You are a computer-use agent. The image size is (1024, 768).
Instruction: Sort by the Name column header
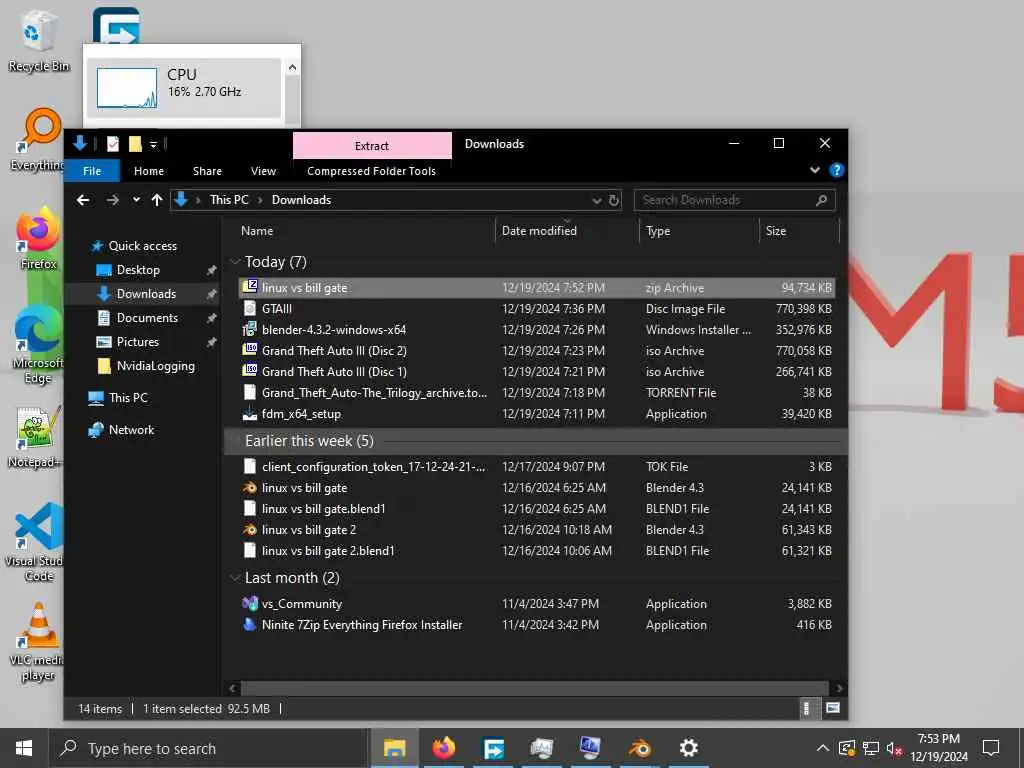point(361,231)
